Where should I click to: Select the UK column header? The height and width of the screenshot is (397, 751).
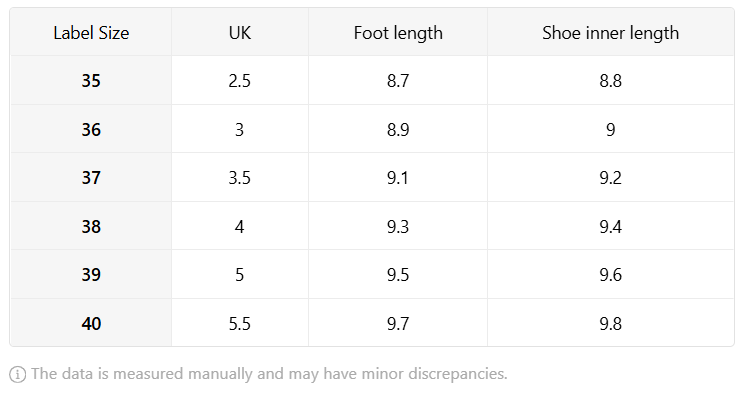click(240, 33)
